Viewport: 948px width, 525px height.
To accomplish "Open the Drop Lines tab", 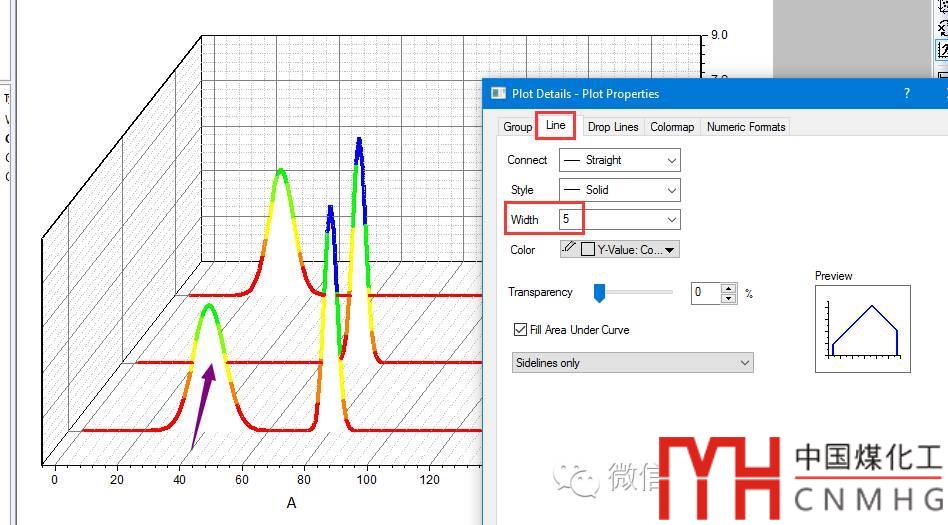I will click(x=612, y=127).
